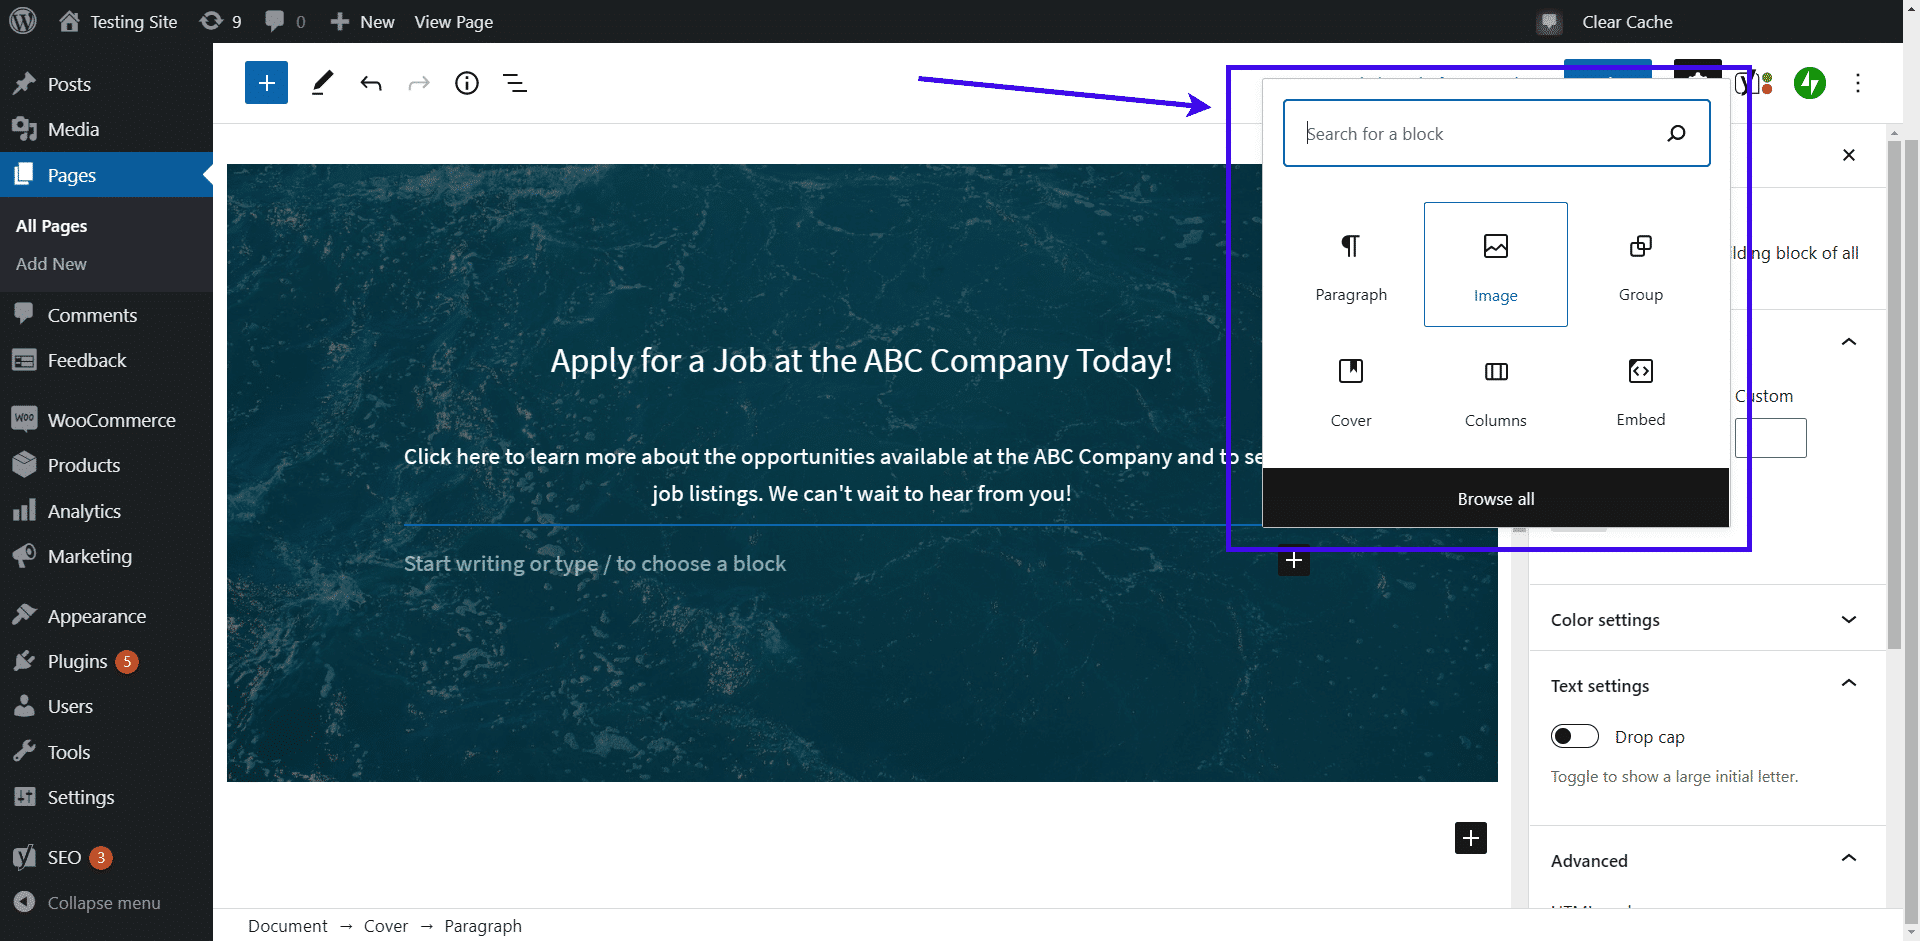Open the Jetpack green lightning icon
The width and height of the screenshot is (1920, 941).
pos(1809,83)
